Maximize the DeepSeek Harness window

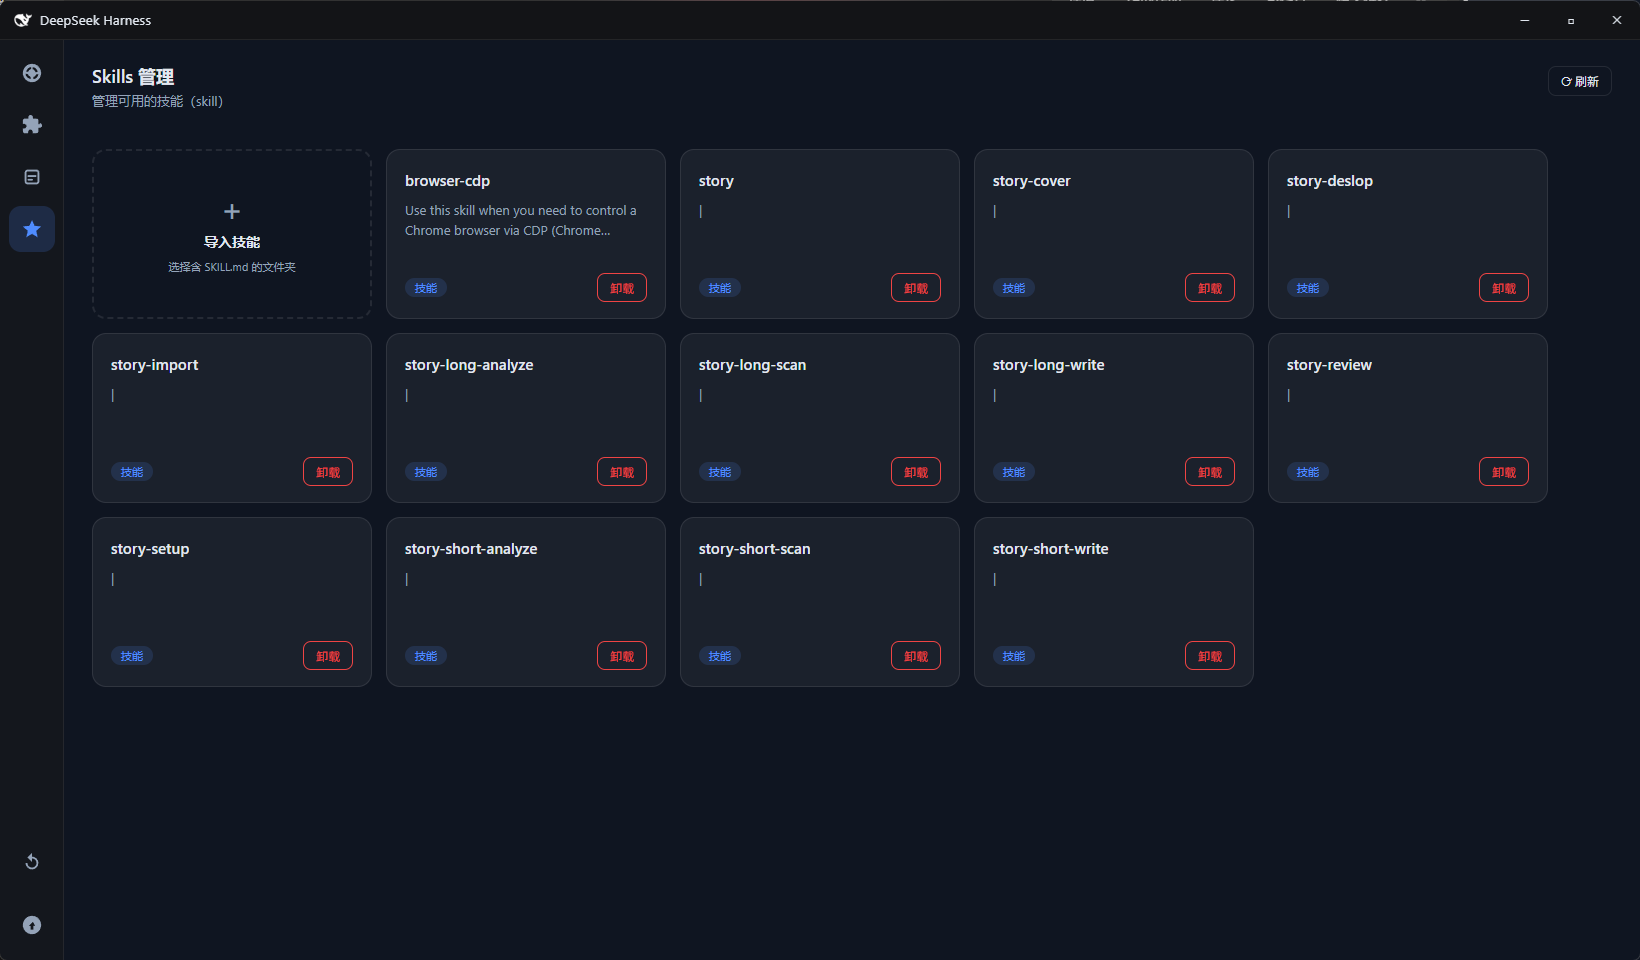coord(1571,20)
